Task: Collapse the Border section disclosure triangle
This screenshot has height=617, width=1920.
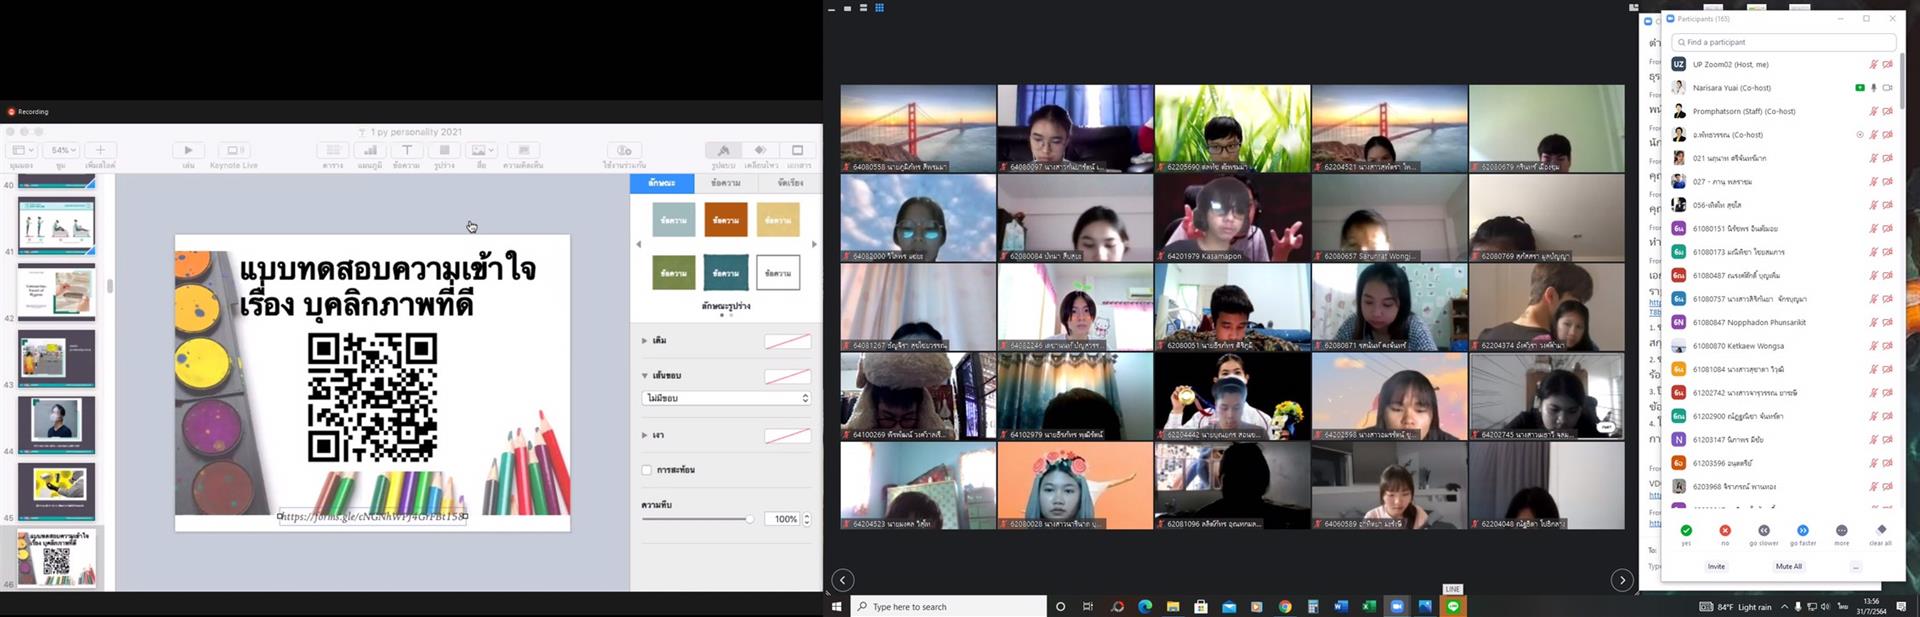Action: 644,375
